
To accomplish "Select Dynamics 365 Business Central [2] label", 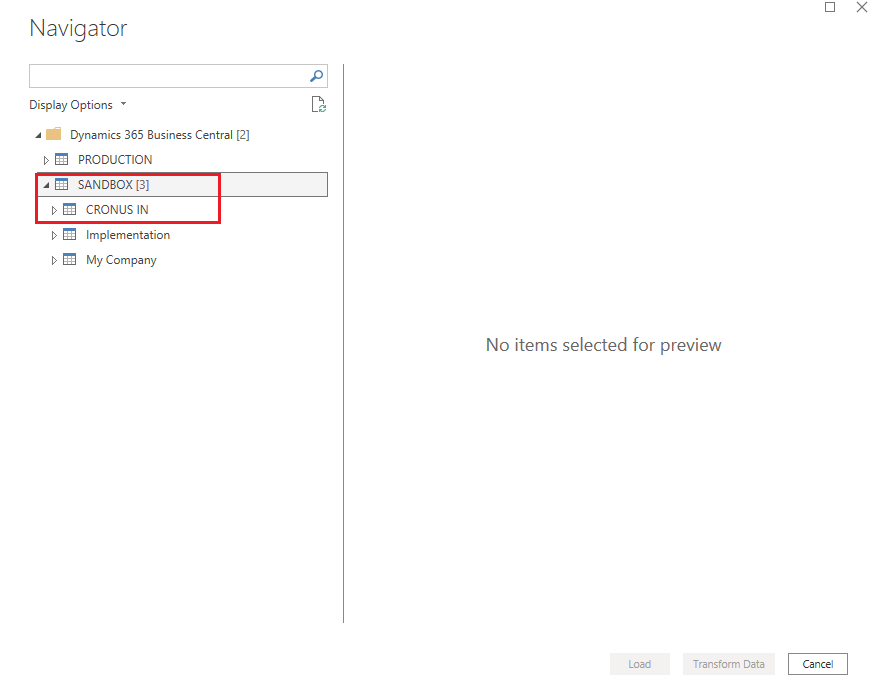I will 160,135.
